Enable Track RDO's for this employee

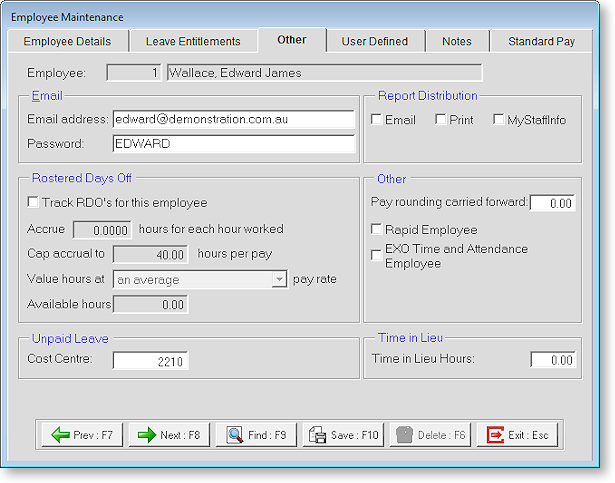34,203
